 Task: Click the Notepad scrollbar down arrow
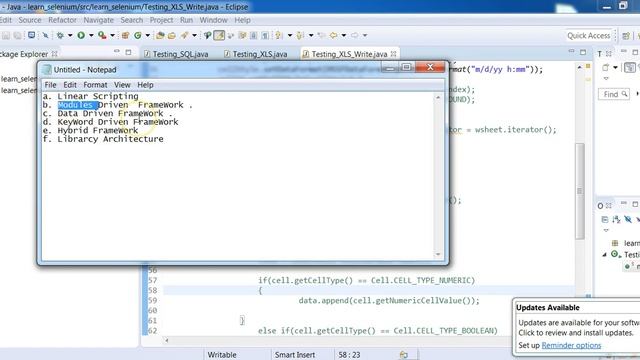coord(438,254)
